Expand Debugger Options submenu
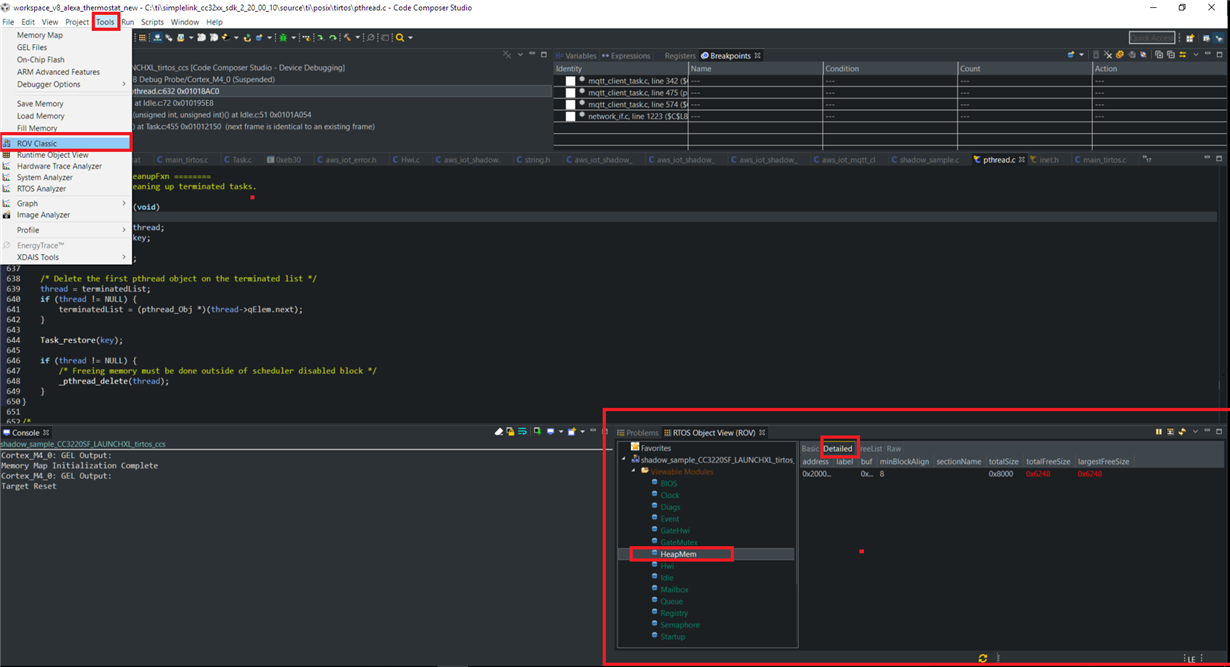The image size is (1230, 667). (x=66, y=84)
